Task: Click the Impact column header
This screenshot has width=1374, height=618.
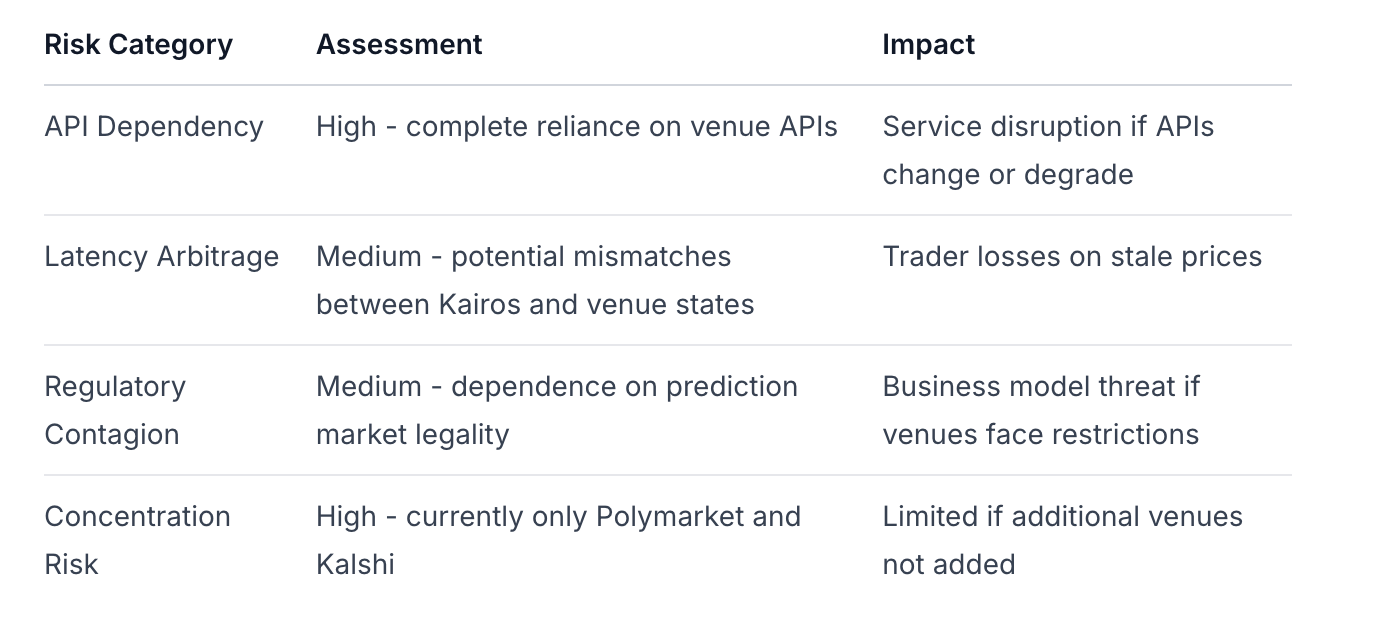Action: [x=928, y=45]
